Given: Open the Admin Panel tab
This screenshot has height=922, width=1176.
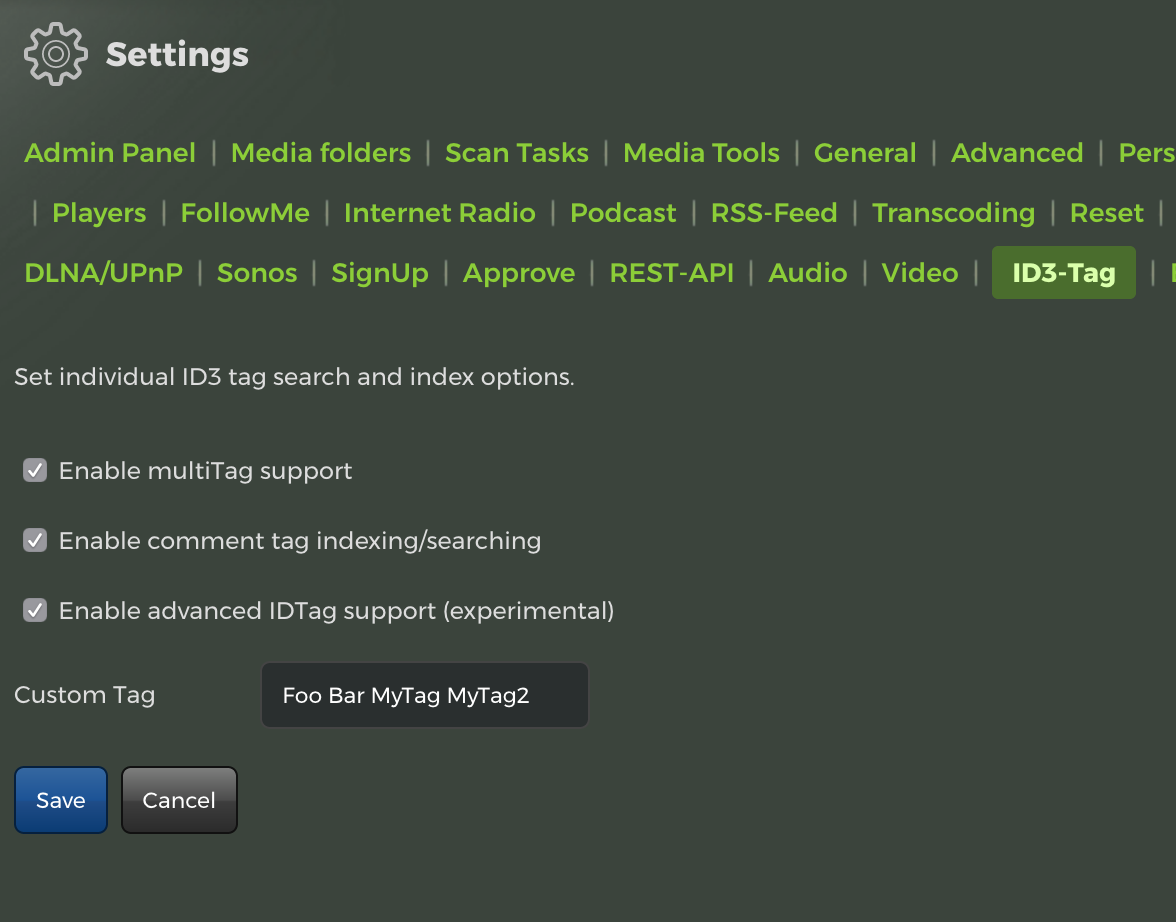Looking at the screenshot, I should [110, 153].
